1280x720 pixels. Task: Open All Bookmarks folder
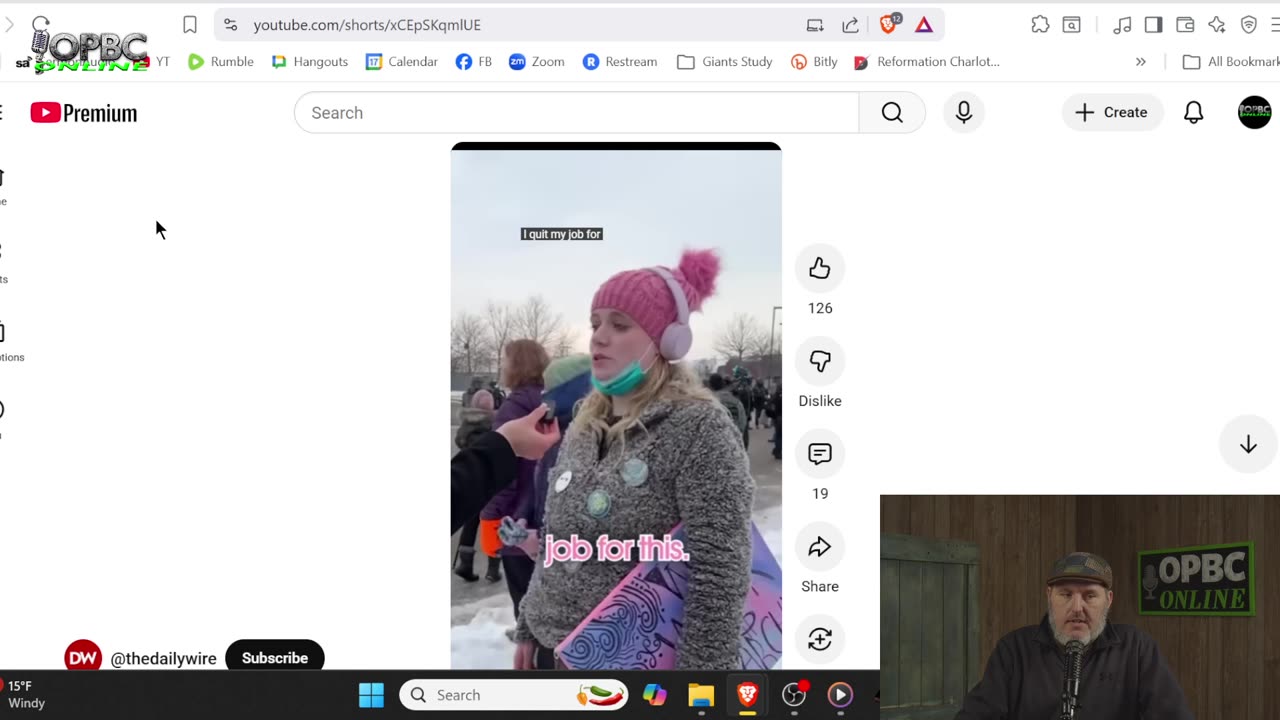[x=1231, y=62]
